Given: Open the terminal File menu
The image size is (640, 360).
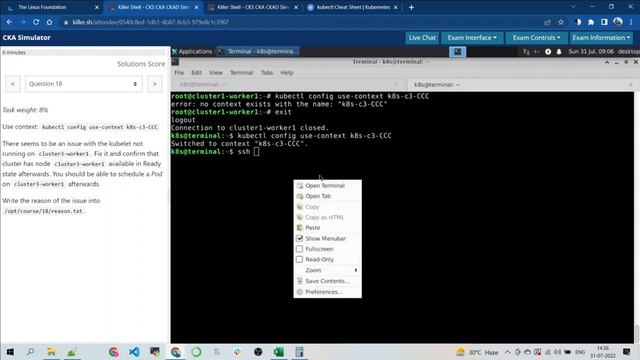Looking at the screenshot, I should coord(179,73).
